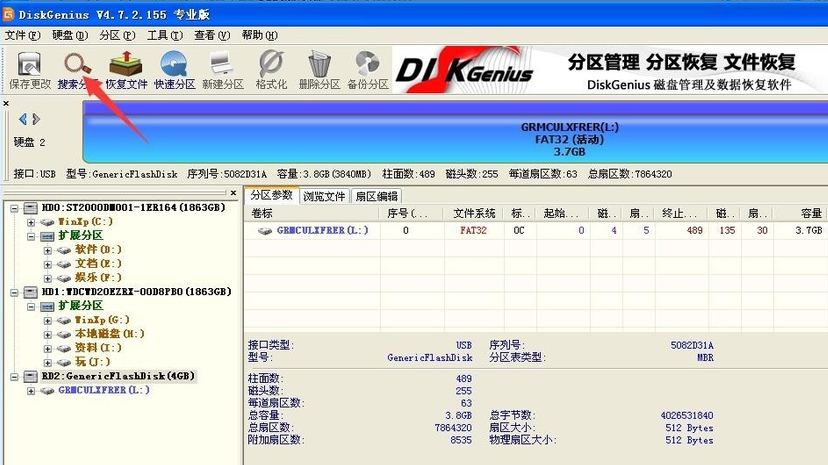Viewport: 828px width, 465px height.
Task: Expand the GRMCULXFRER (L:) tree node
Action: [31, 391]
